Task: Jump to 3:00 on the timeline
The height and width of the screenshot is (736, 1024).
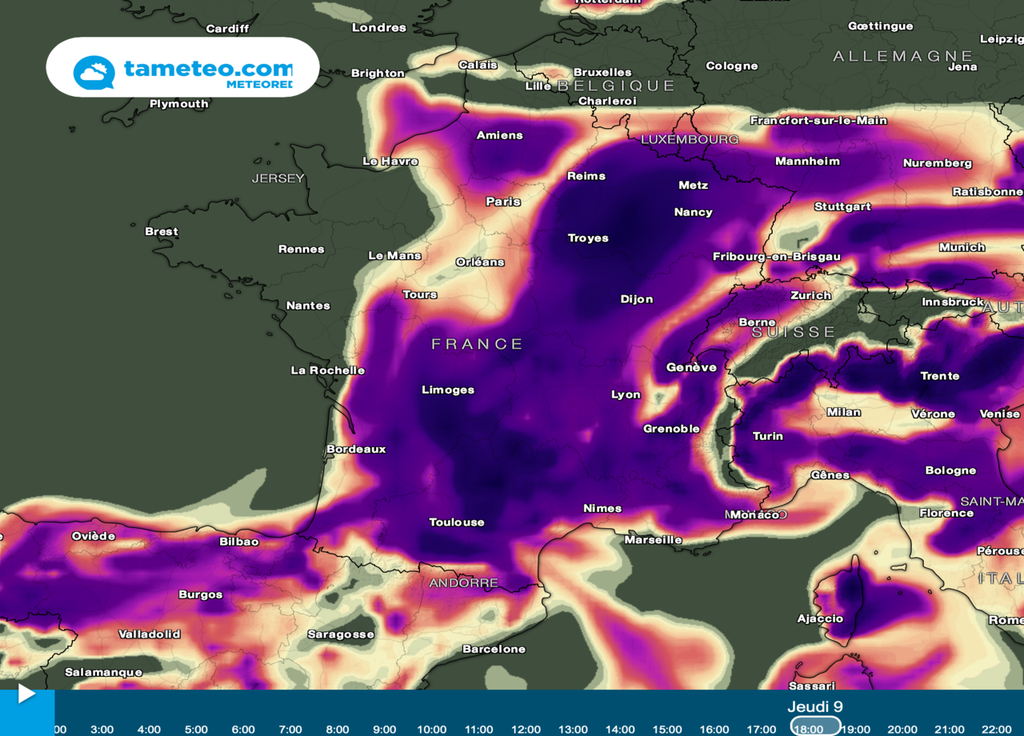Action: pyautogui.click(x=102, y=729)
